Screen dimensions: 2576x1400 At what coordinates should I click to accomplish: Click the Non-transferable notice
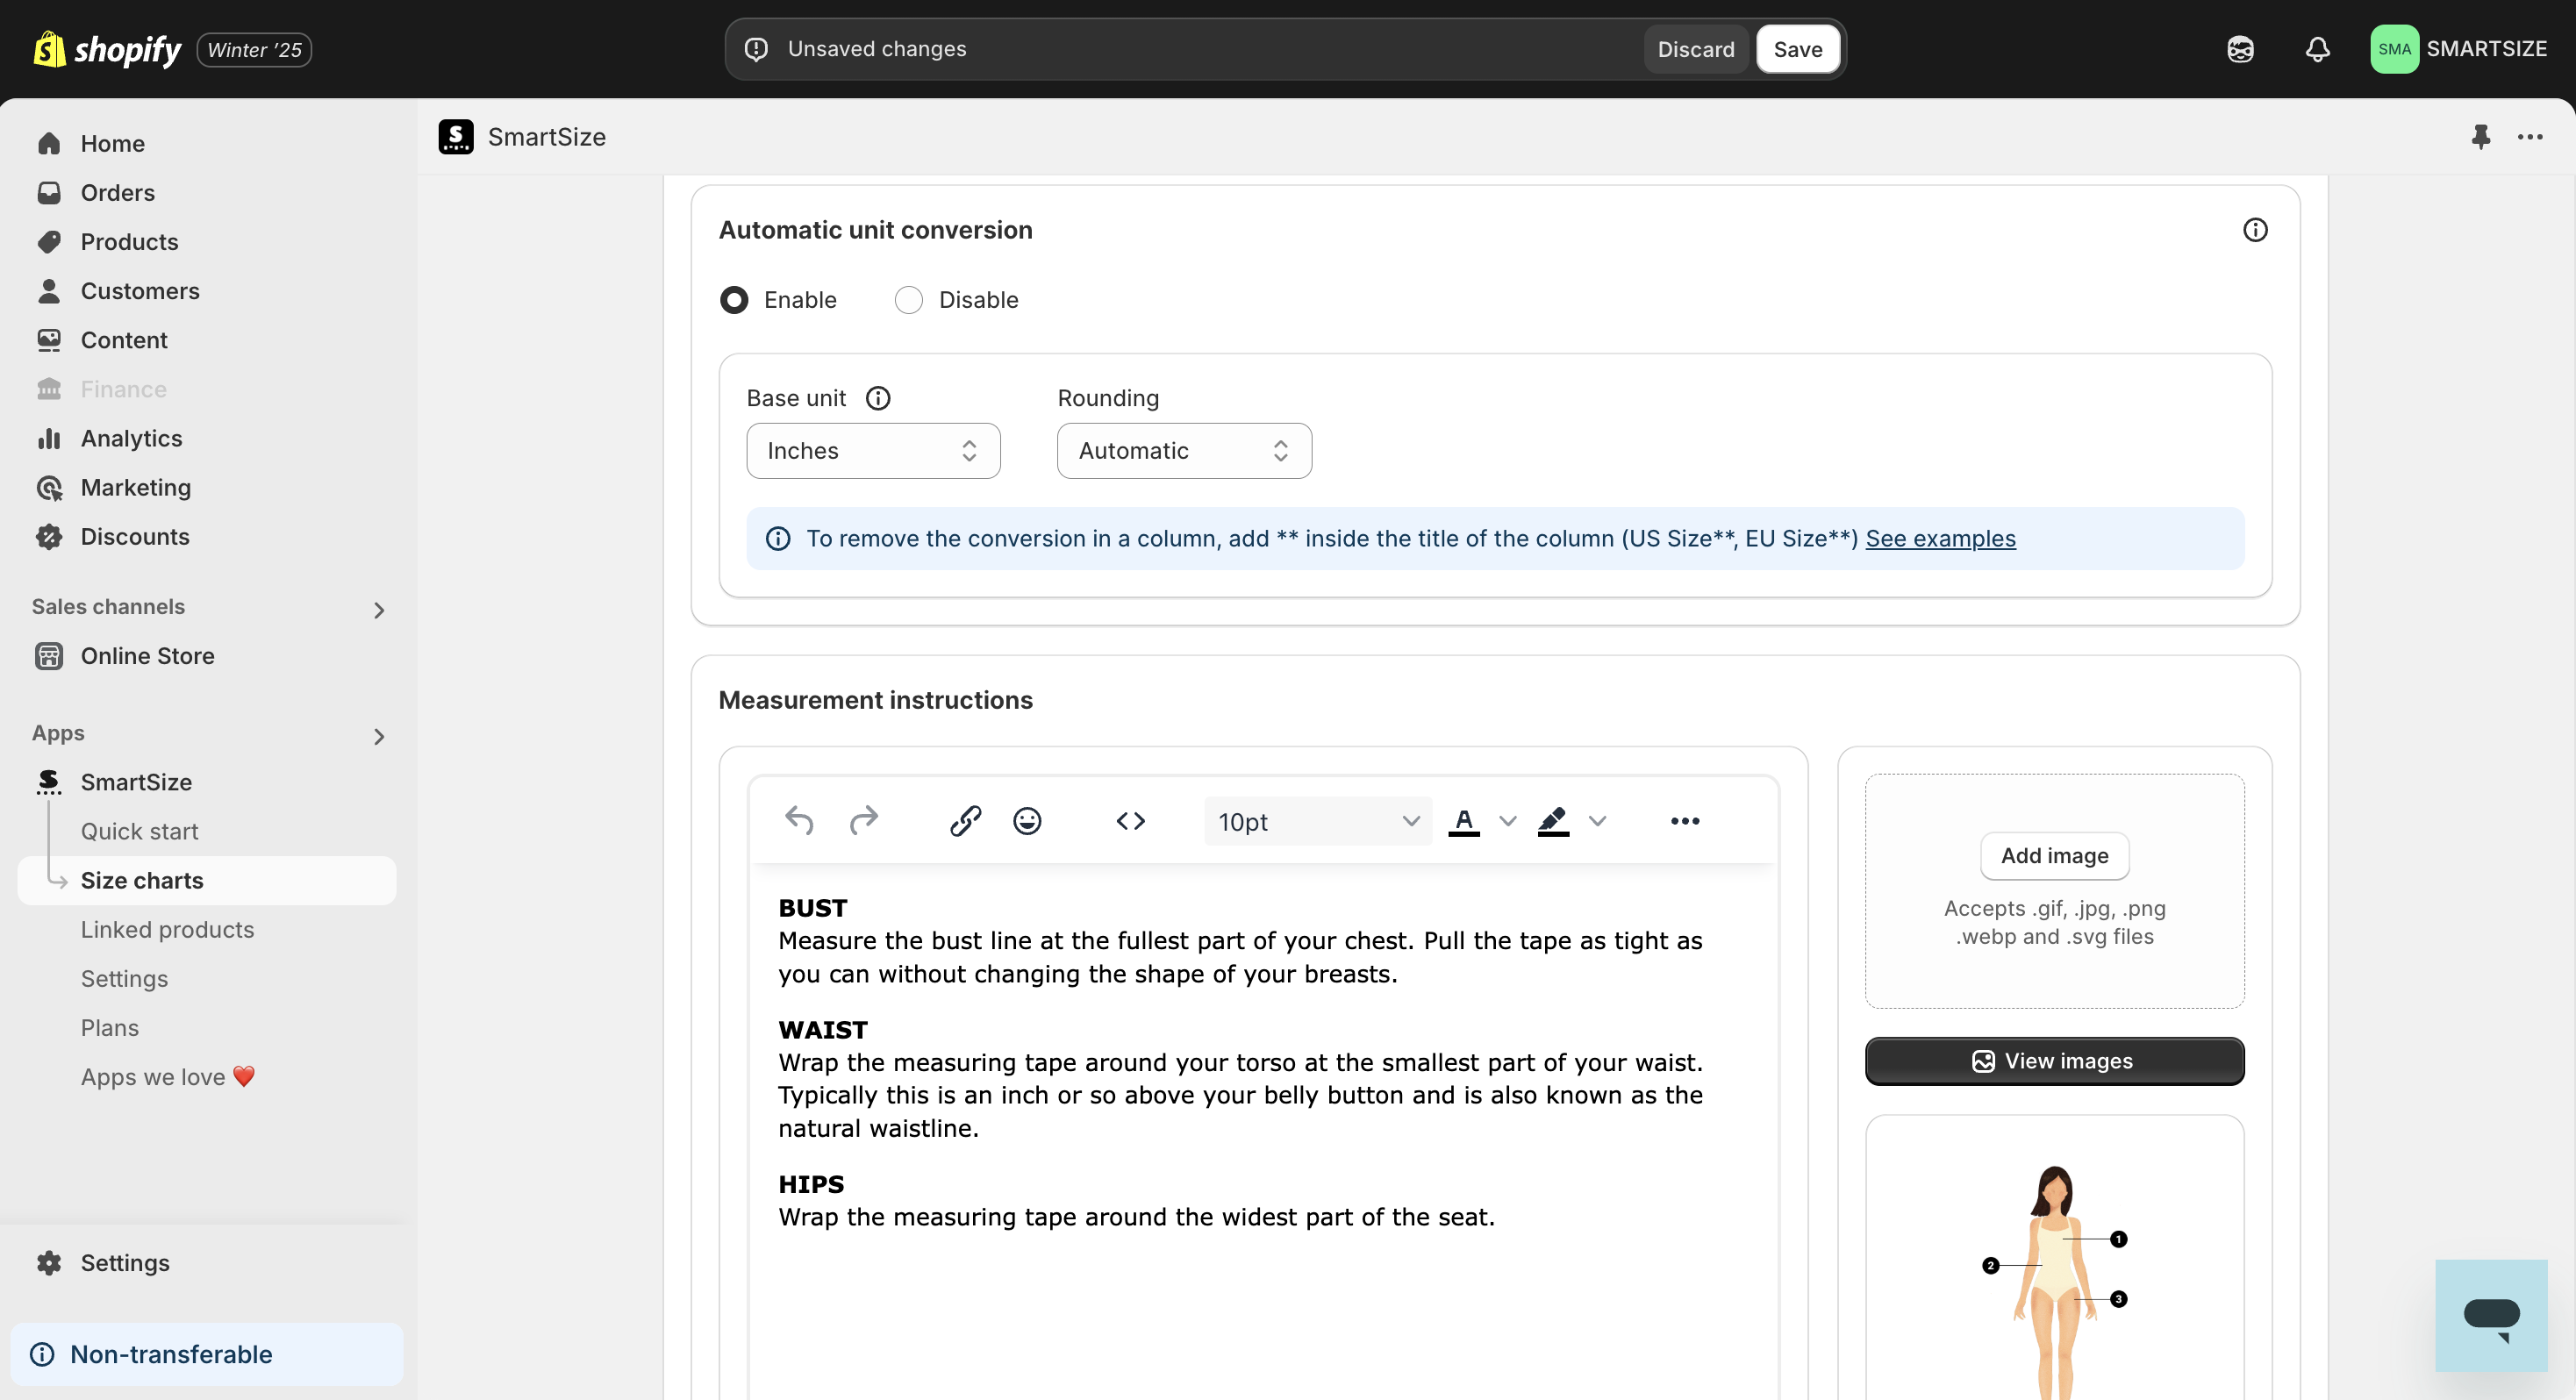point(207,1354)
